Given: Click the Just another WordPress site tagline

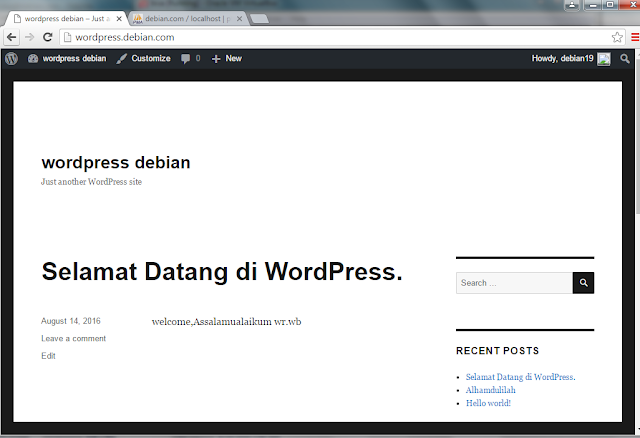Looking at the screenshot, I should (x=91, y=182).
